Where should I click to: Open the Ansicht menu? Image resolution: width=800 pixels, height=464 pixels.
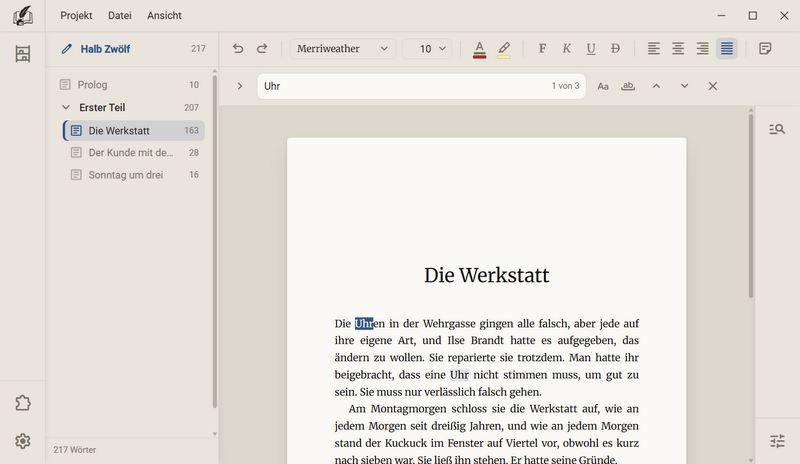164,16
